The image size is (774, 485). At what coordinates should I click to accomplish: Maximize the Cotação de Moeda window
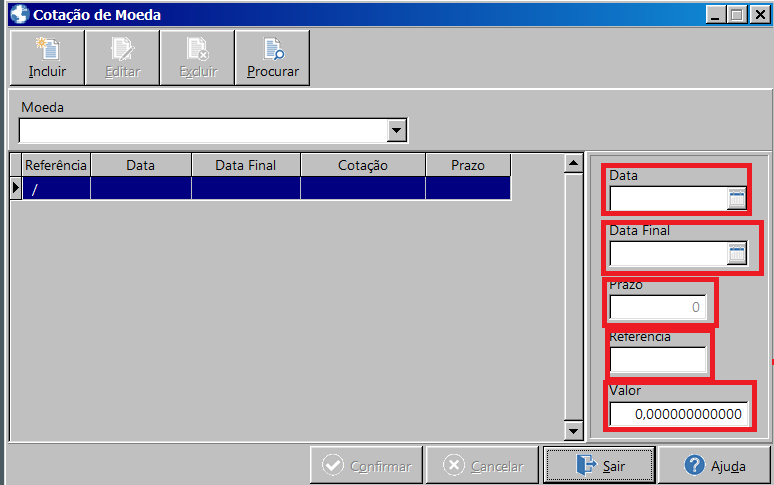[737, 14]
